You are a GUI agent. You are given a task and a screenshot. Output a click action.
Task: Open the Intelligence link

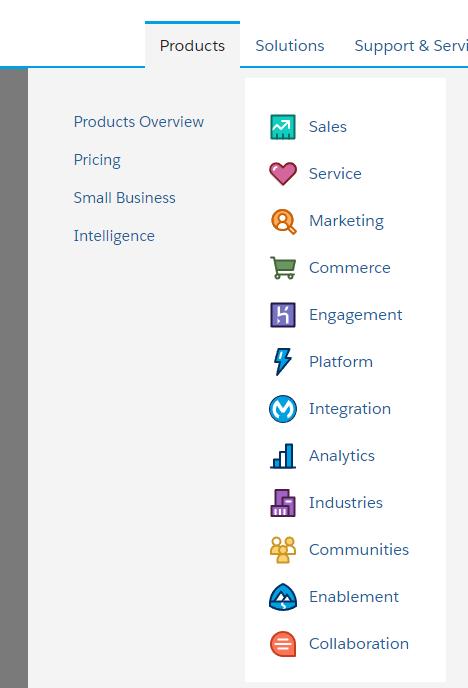[x=114, y=236]
